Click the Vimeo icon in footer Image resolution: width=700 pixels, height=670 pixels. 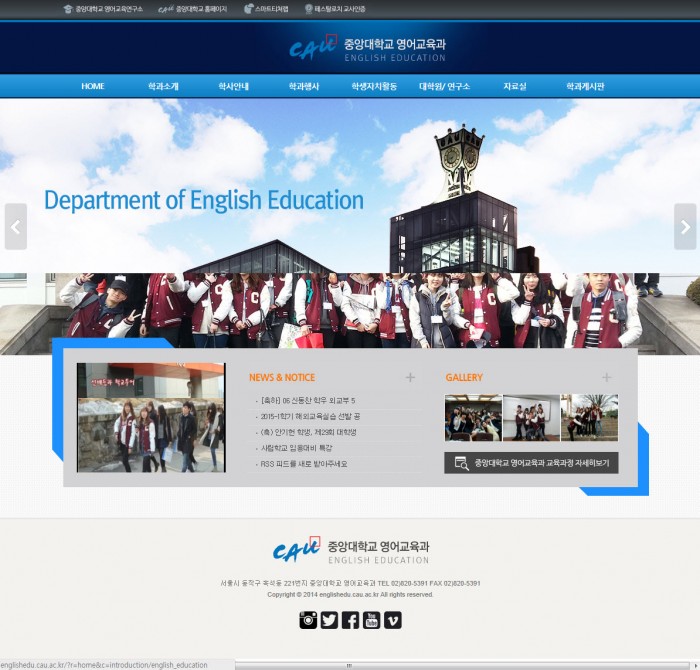(x=392, y=620)
